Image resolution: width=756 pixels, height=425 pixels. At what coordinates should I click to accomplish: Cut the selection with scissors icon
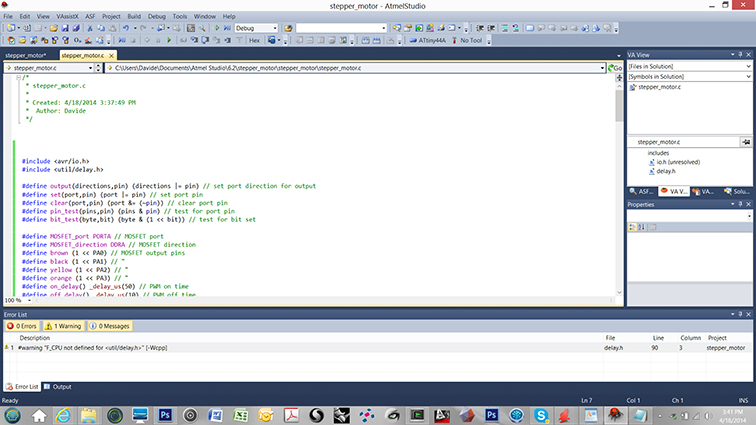coord(90,28)
